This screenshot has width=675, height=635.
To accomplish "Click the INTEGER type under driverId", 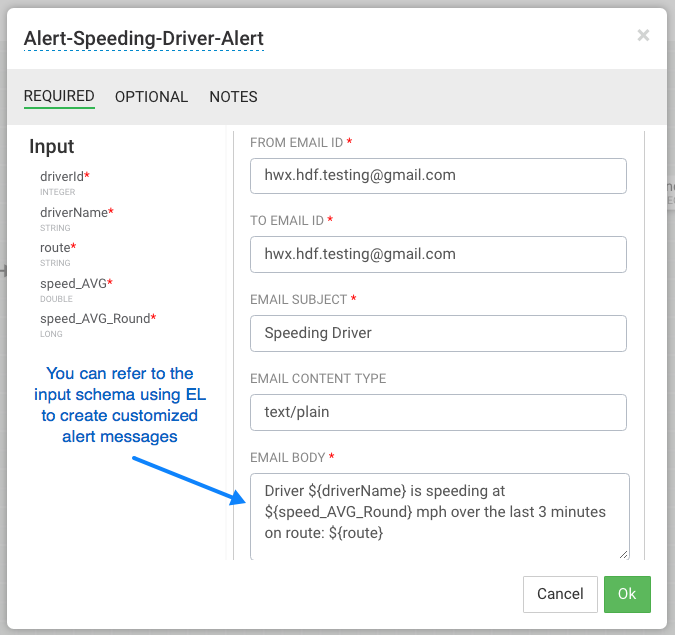I will click(x=58, y=192).
